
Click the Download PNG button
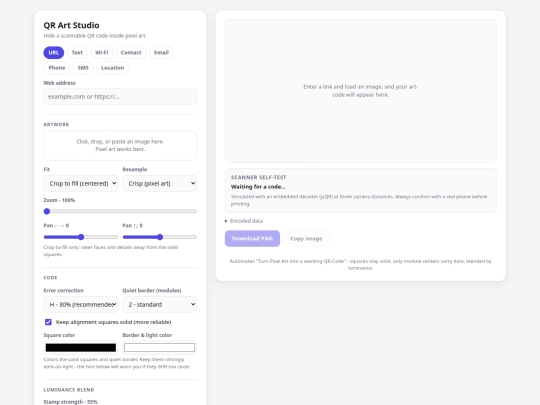click(252, 238)
